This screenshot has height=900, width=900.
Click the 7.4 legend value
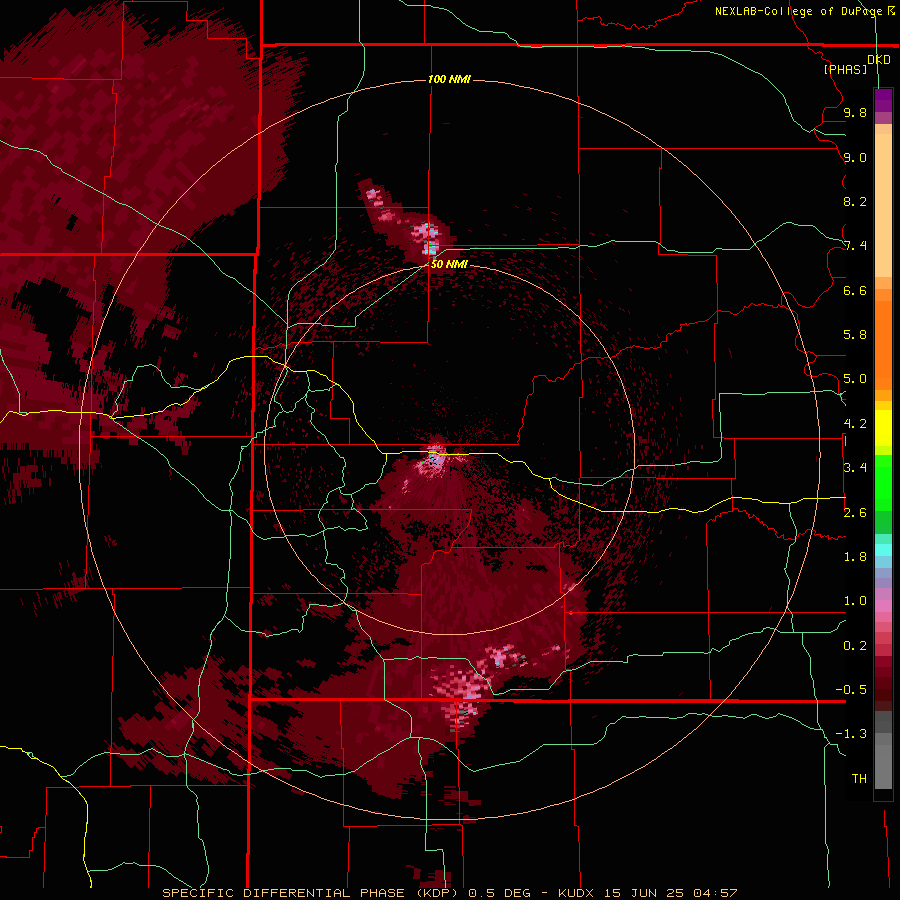[x=855, y=246]
